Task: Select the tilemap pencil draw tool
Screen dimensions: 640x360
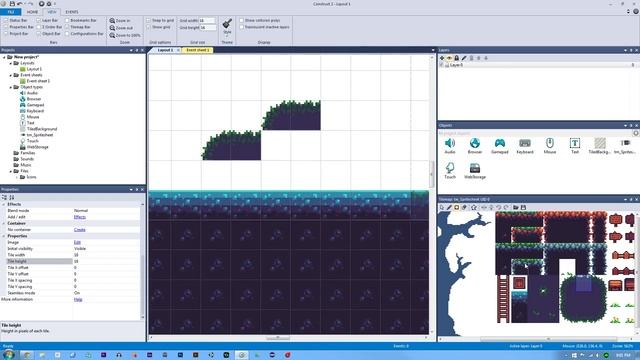Action: (x=449, y=207)
